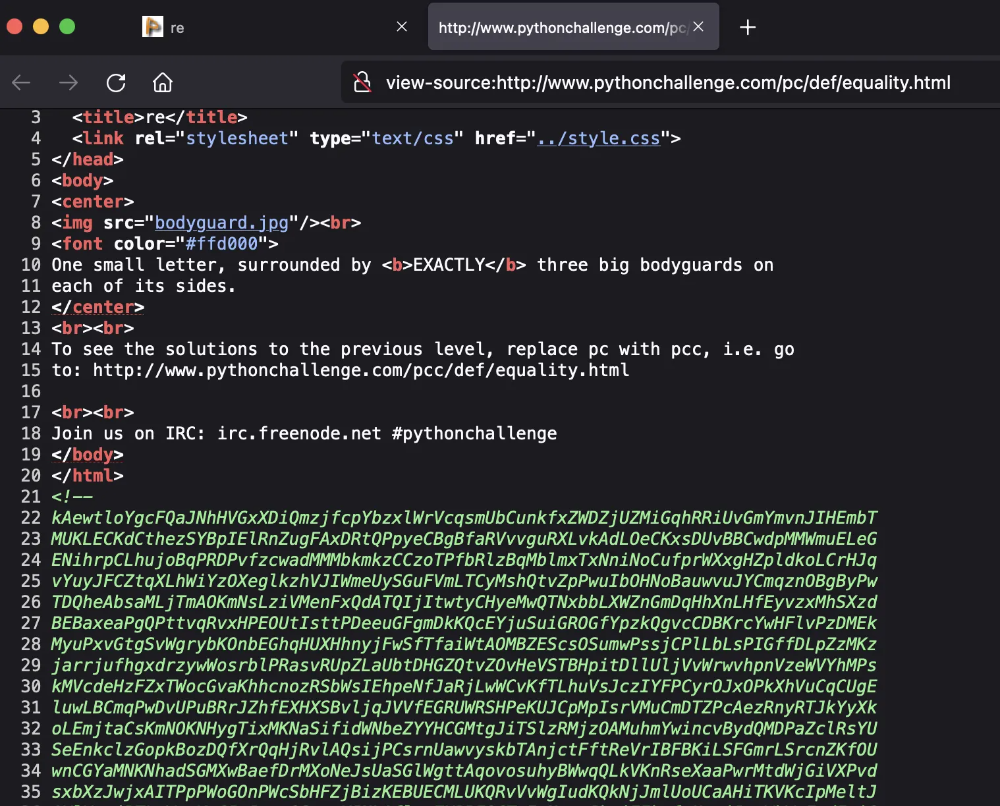Open the ../style.css stylesheet link
This screenshot has height=806, width=1000.
pyautogui.click(x=599, y=138)
